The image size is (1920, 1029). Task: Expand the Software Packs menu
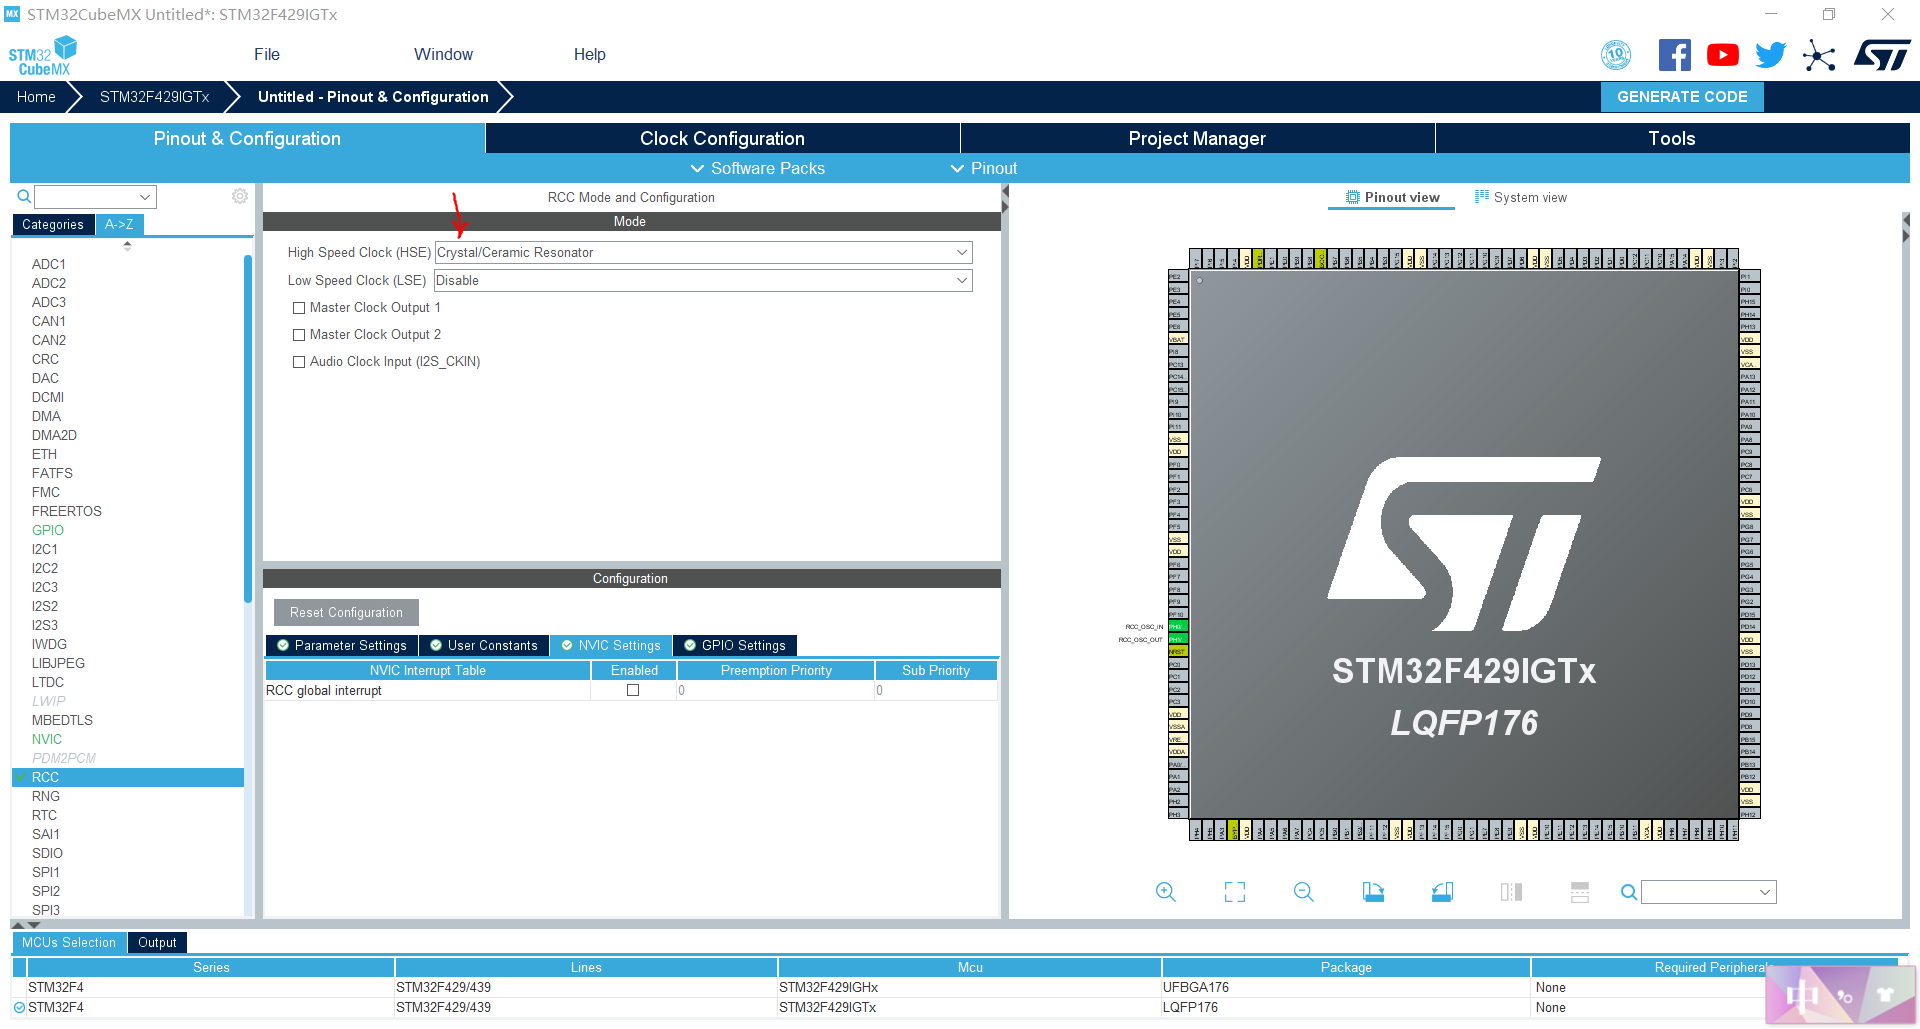click(x=758, y=168)
